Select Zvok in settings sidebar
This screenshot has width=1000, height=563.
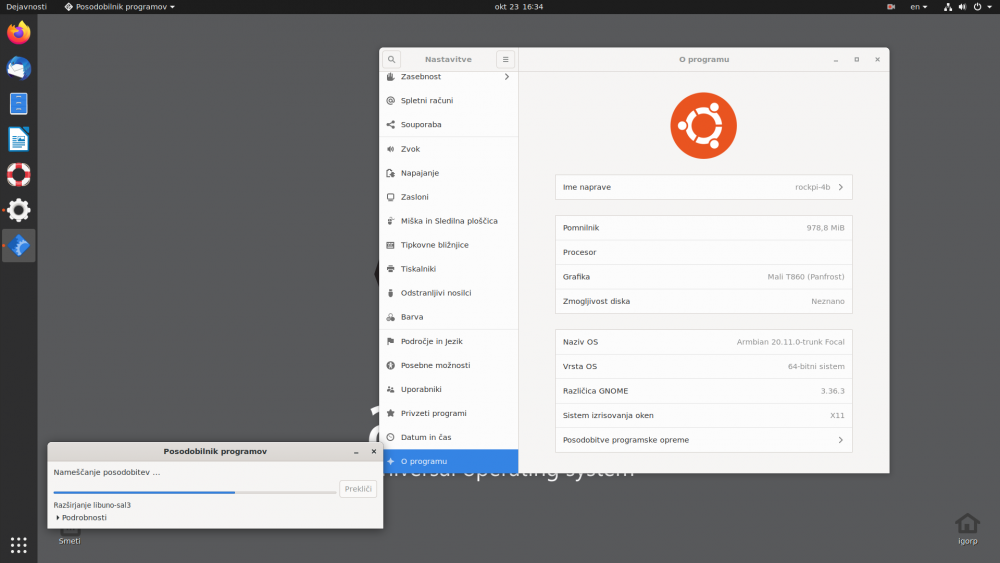tap(411, 149)
